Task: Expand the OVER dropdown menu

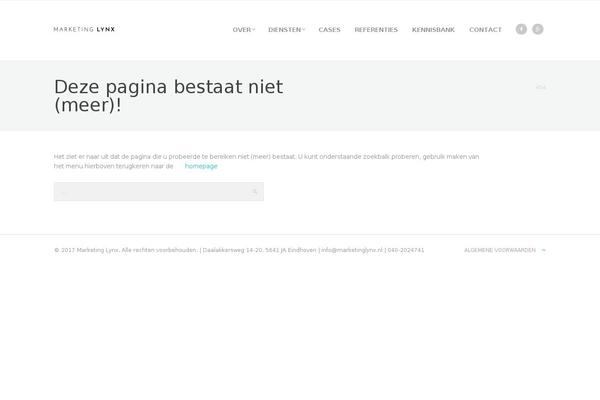Action: click(x=243, y=30)
